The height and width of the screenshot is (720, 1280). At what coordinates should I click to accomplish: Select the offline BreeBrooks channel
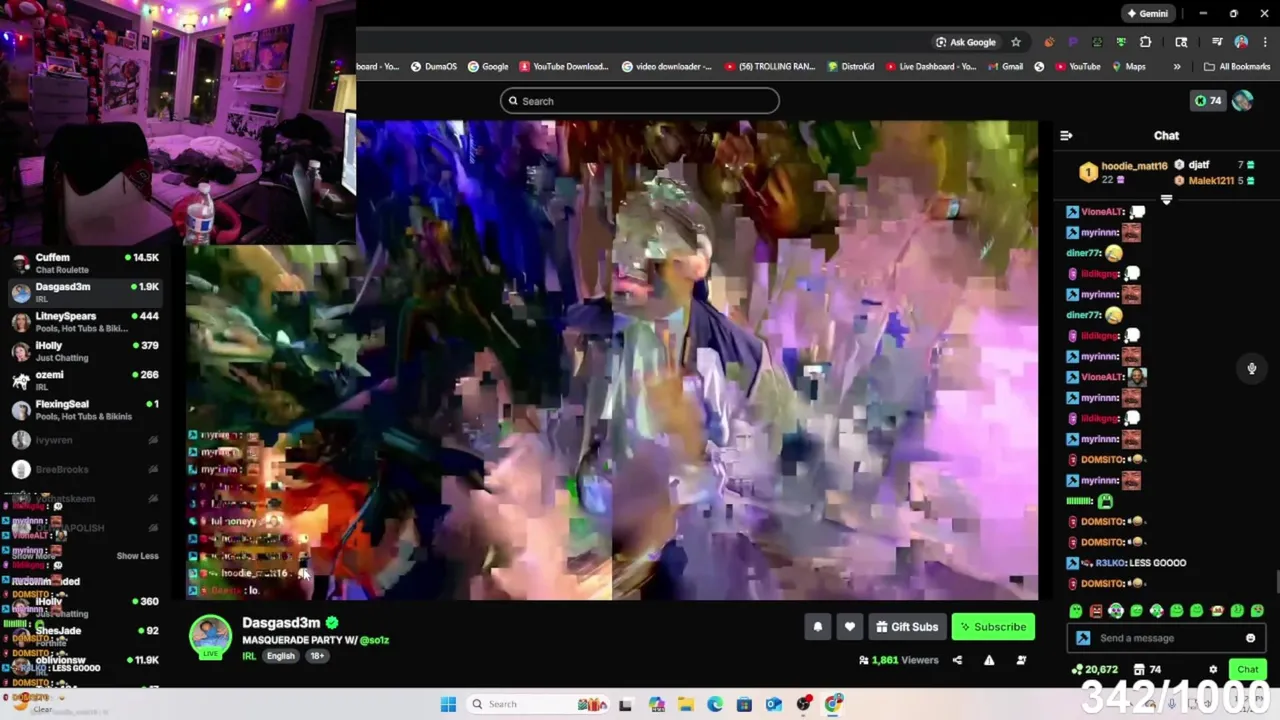(x=85, y=469)
